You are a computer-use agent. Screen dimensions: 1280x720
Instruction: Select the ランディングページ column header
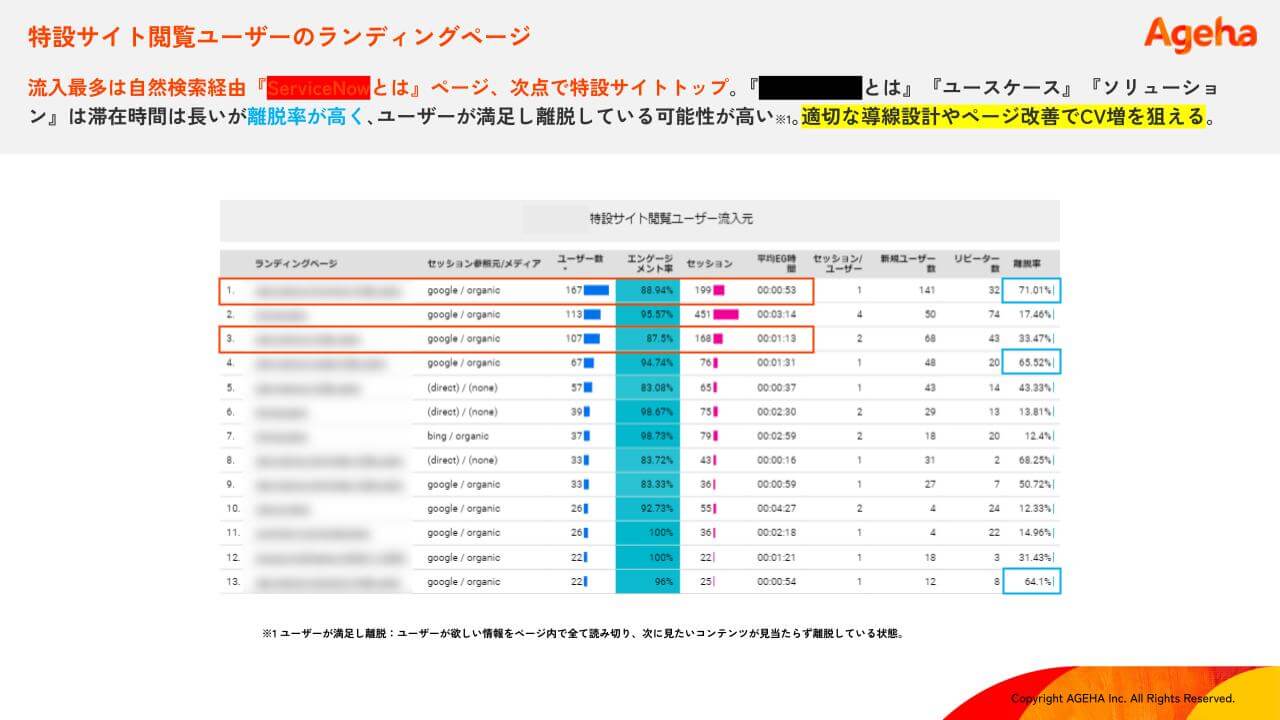click(296, 263)
